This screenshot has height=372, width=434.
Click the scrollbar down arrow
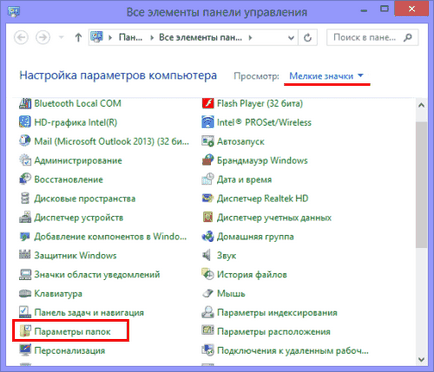(421, 359)
